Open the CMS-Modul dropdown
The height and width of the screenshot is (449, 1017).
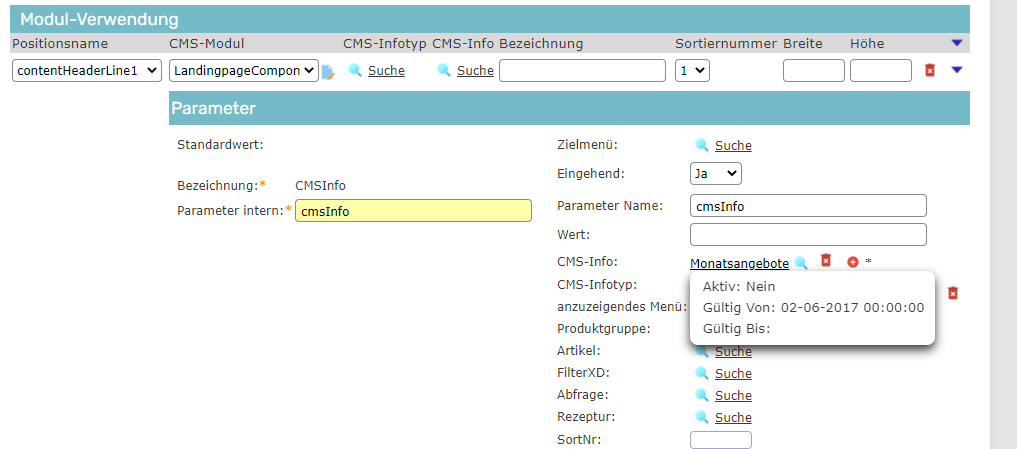coord(243,71)
